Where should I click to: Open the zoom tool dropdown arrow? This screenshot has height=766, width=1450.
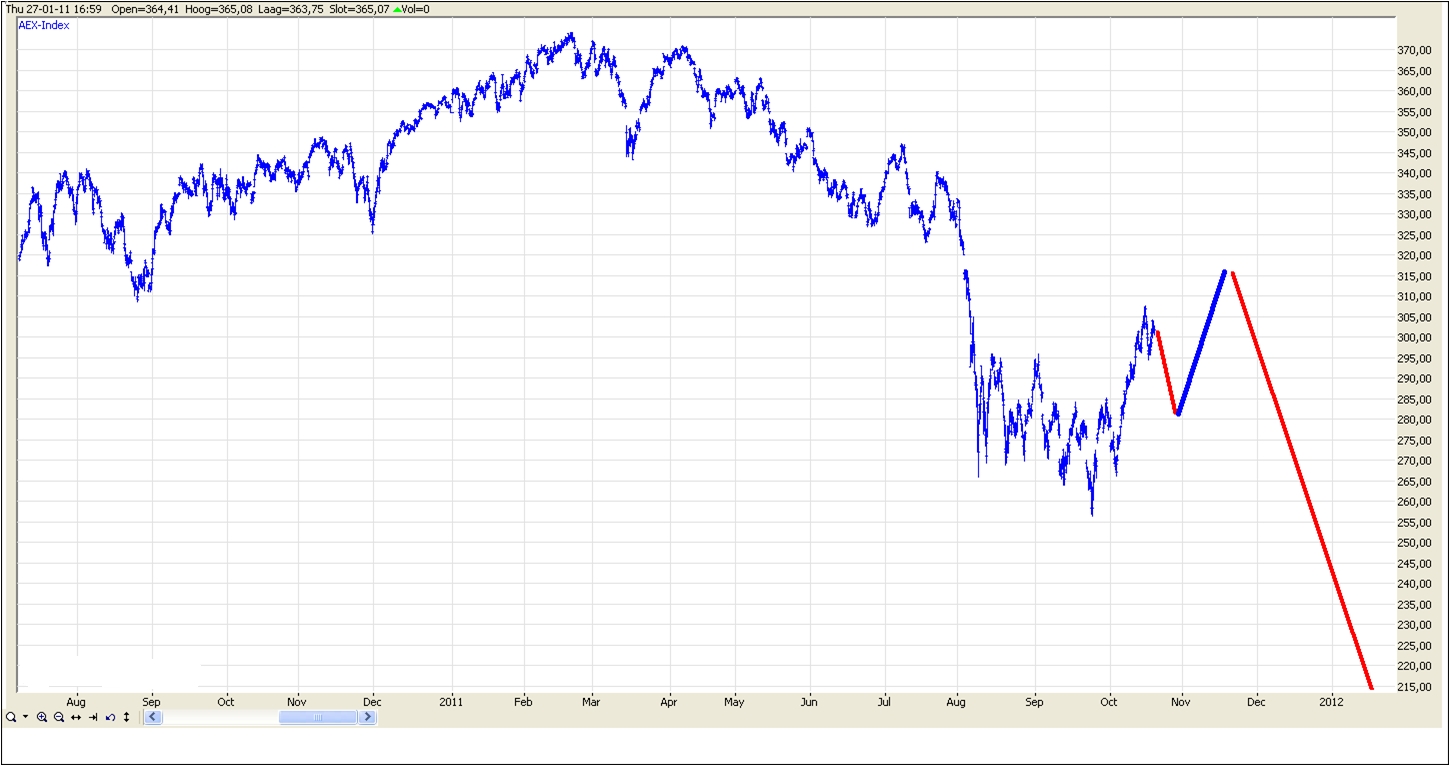pos(25,718)
